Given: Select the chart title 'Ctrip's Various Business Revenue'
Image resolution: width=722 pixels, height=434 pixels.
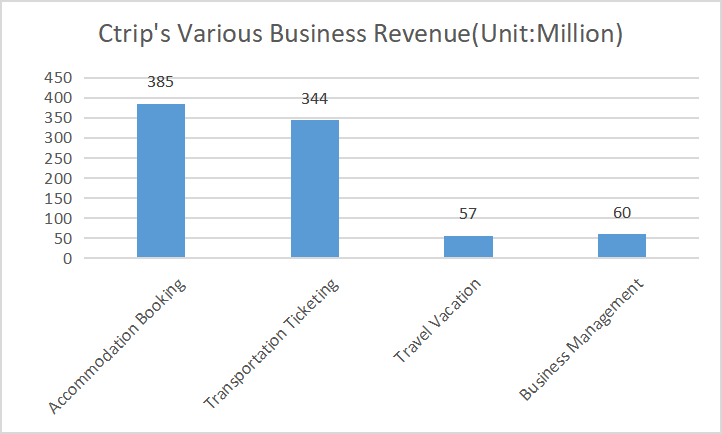Looking at the screenshot, I should (x=361, y=34).
